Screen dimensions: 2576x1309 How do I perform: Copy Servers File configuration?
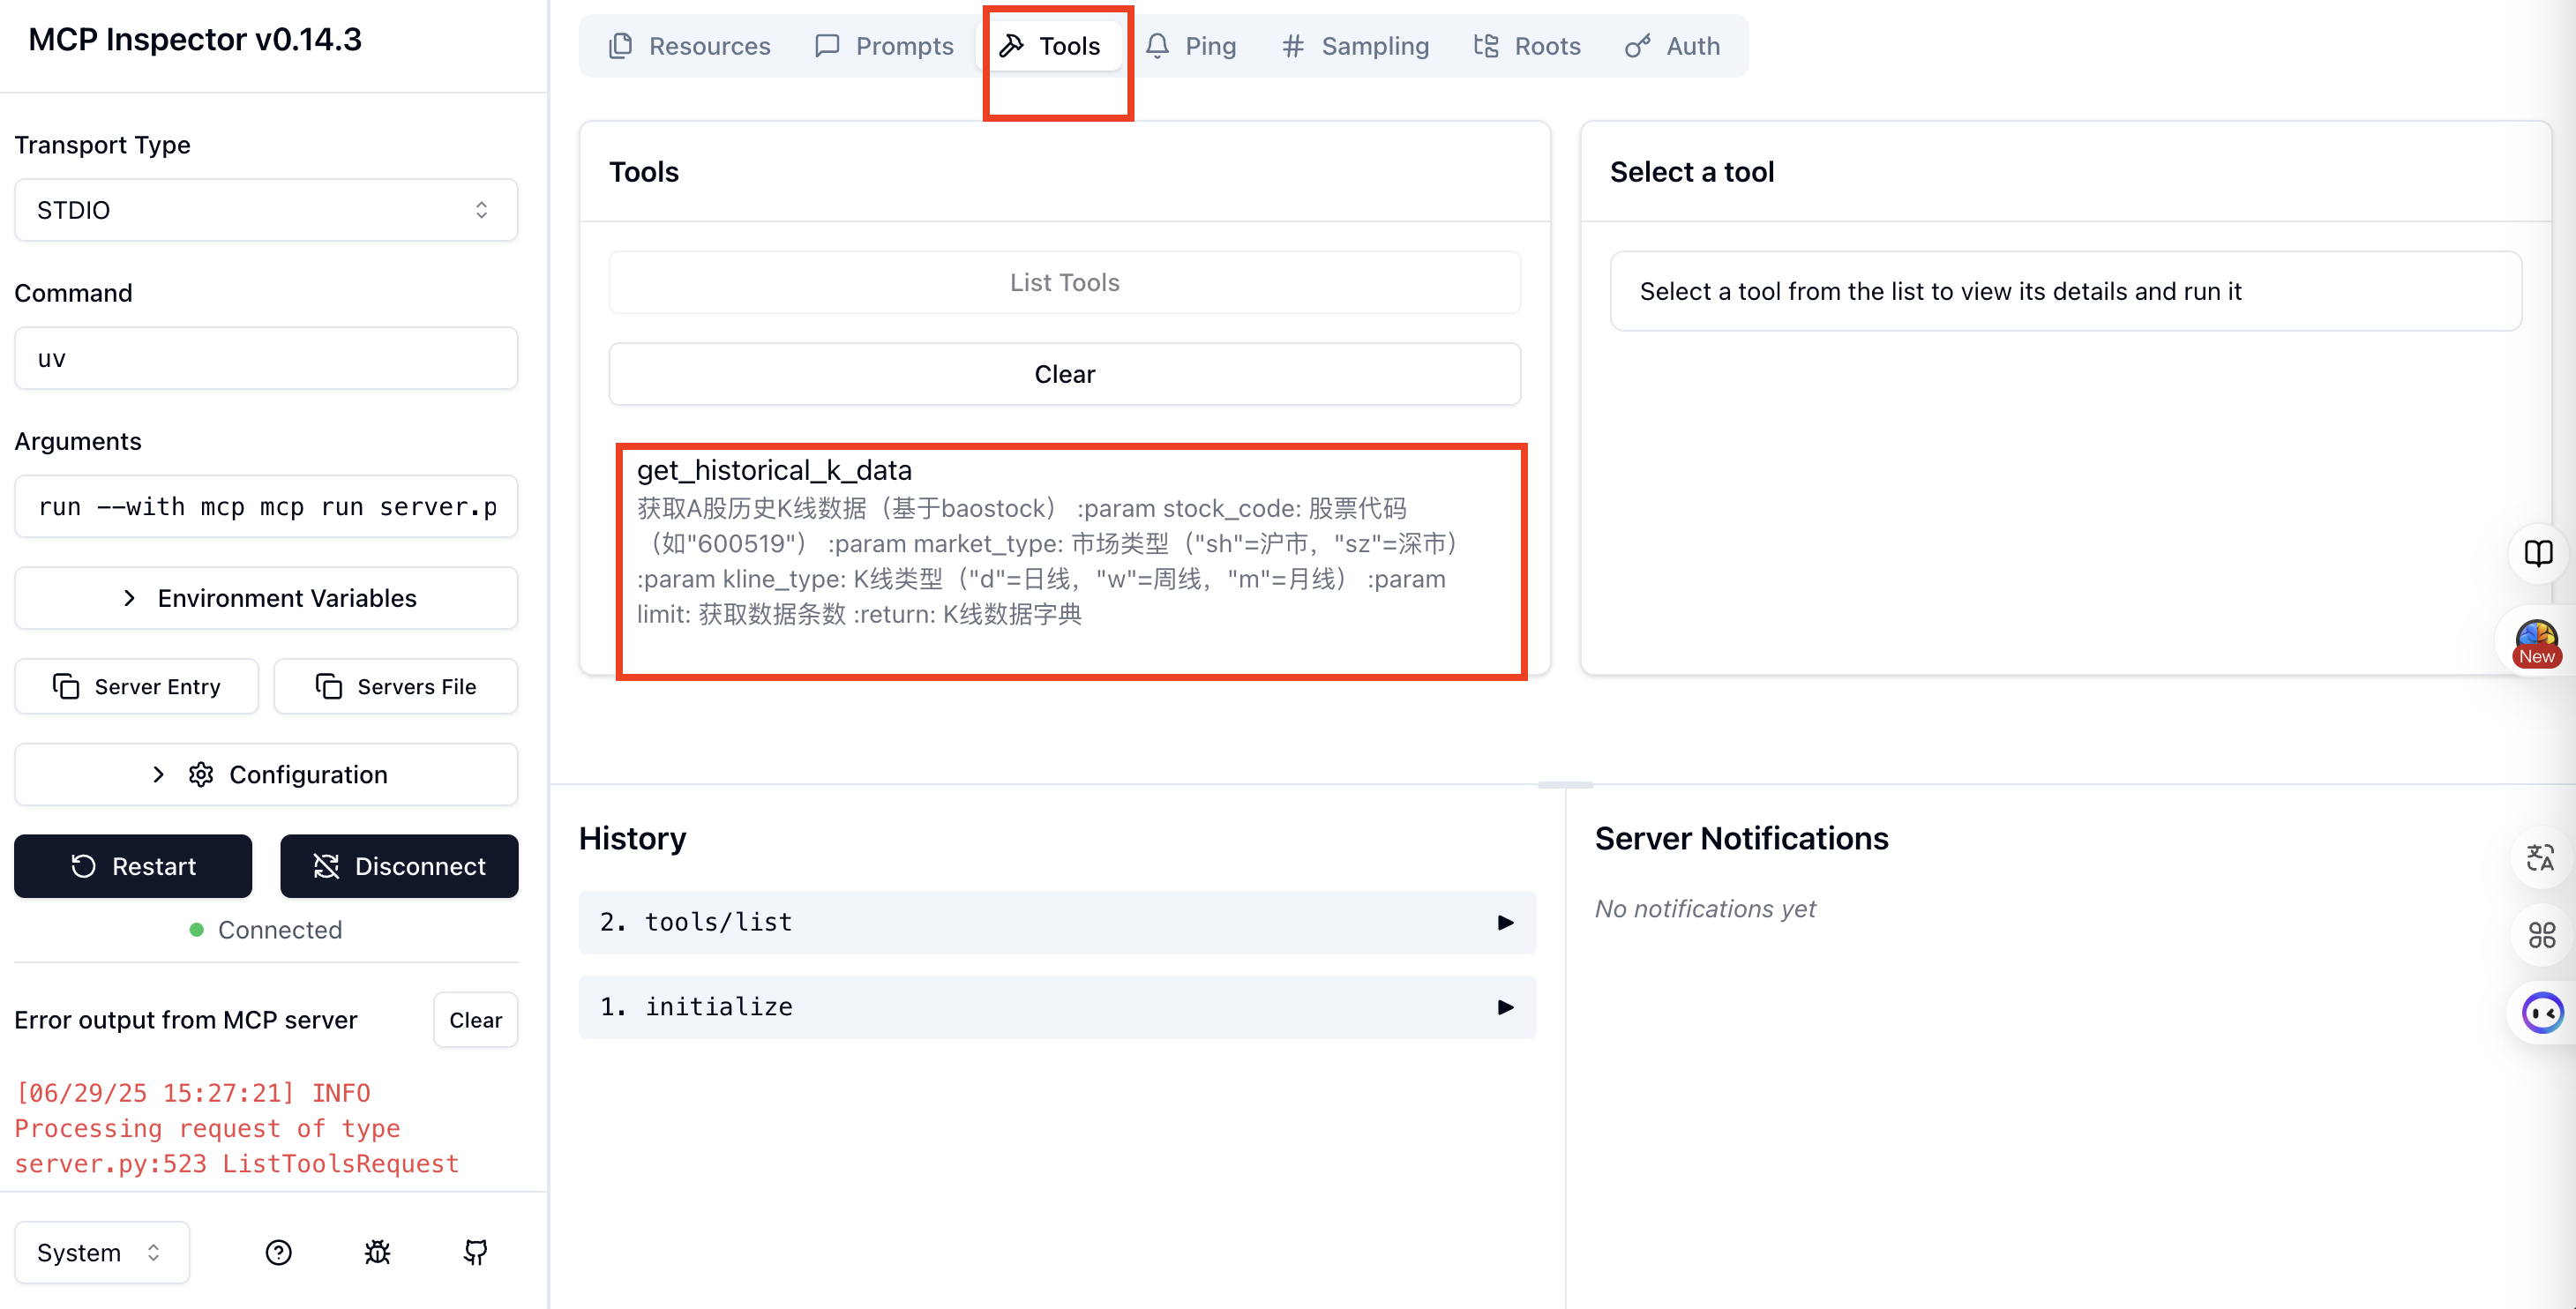click(396, 686)
